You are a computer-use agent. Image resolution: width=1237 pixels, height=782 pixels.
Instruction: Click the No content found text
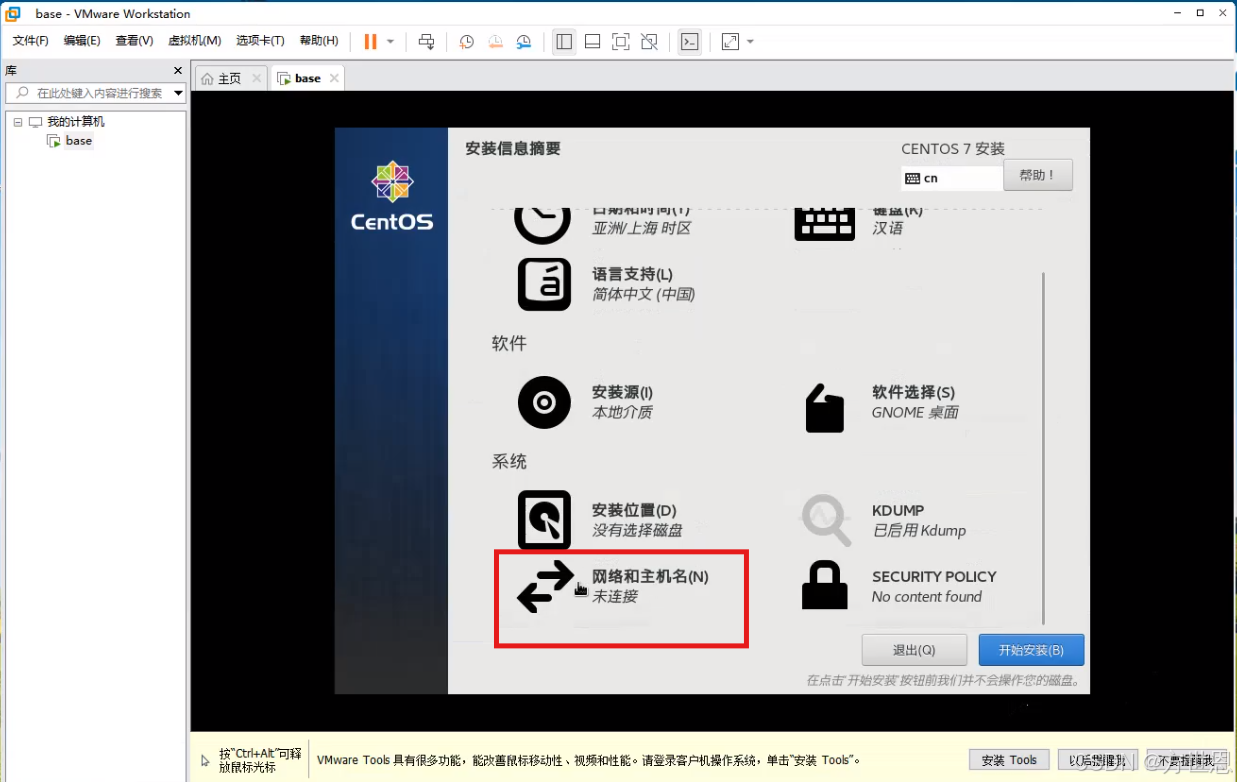[927, 596]
